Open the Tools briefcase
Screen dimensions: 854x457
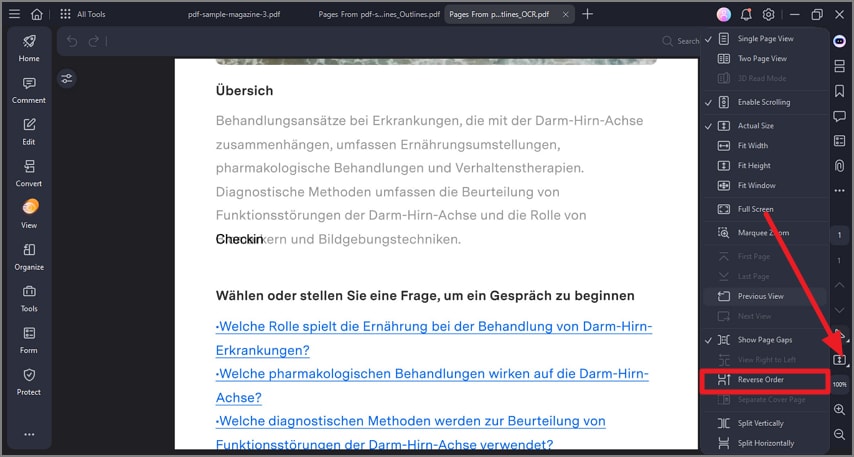pyautogui.click(x=29, y=298)
